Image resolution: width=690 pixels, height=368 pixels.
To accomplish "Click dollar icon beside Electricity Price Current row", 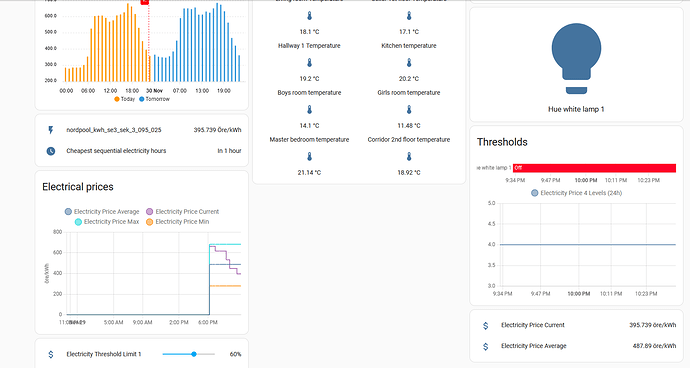I will point(485,325).
